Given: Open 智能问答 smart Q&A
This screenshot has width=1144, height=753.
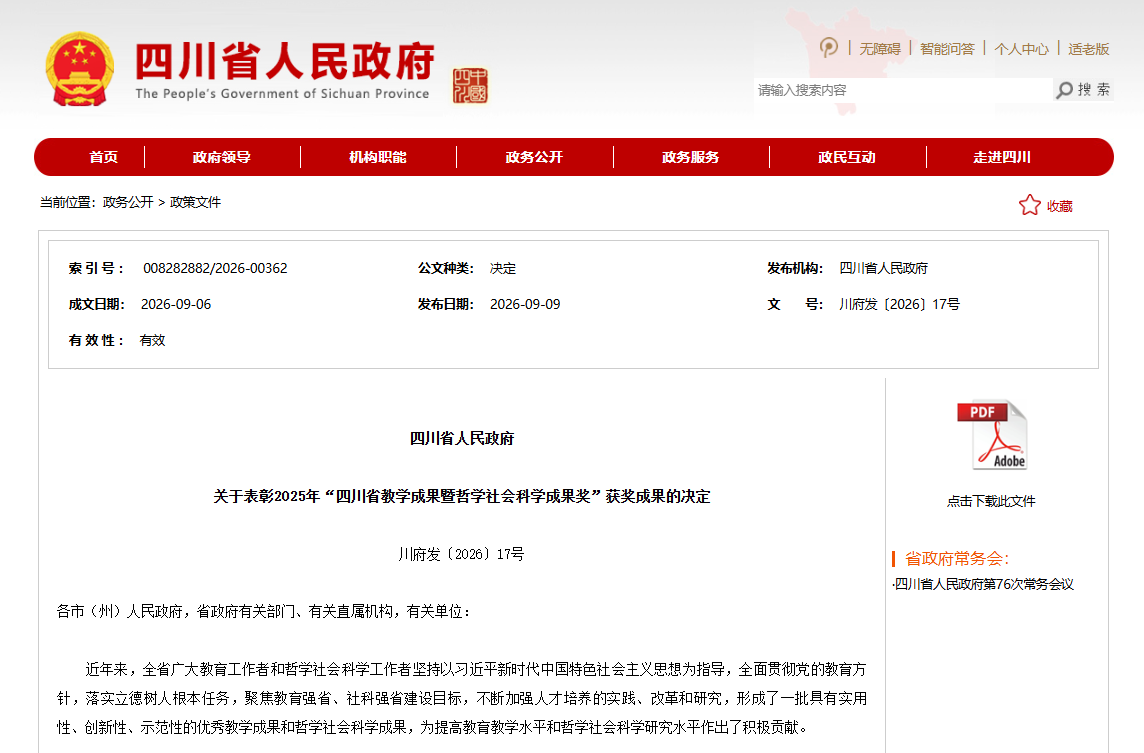Looking at the screenshot, I should coord(947,49).
